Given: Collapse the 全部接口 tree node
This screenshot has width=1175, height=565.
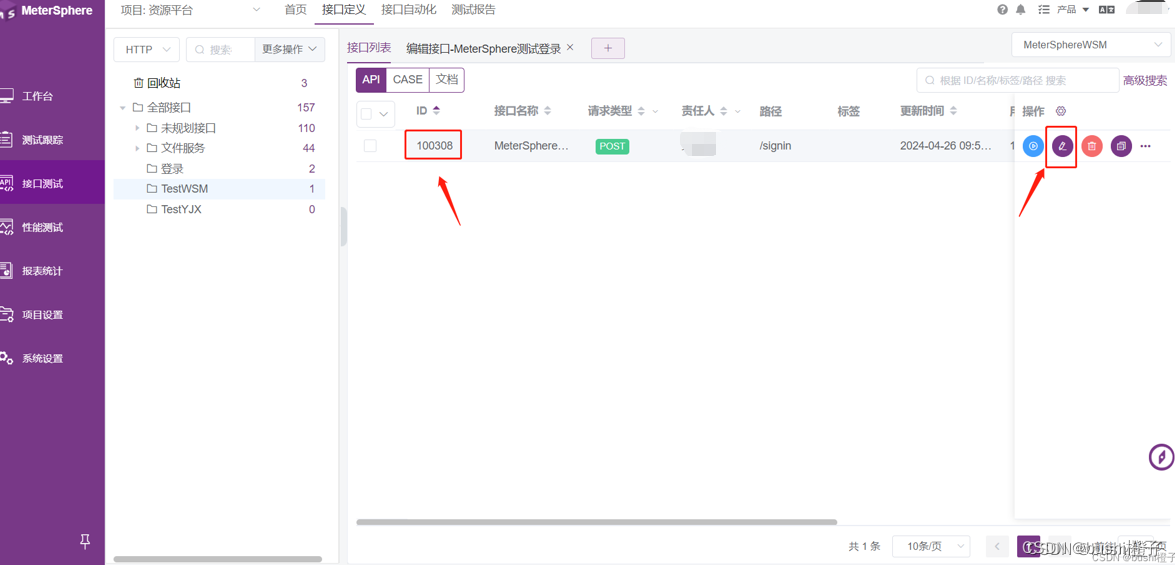Looking at the screenshot, I should [123, 108].
